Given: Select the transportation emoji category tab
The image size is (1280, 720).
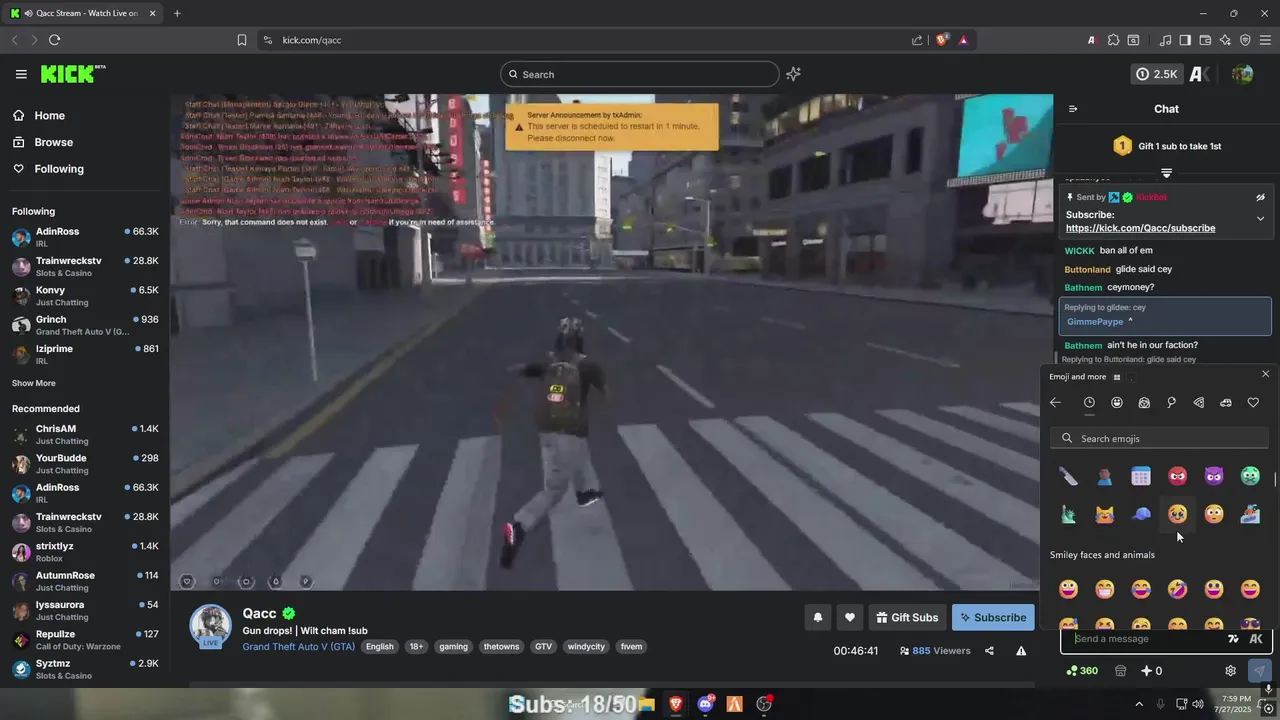Looking at the screenshot, I should [x=1226, y=402].
